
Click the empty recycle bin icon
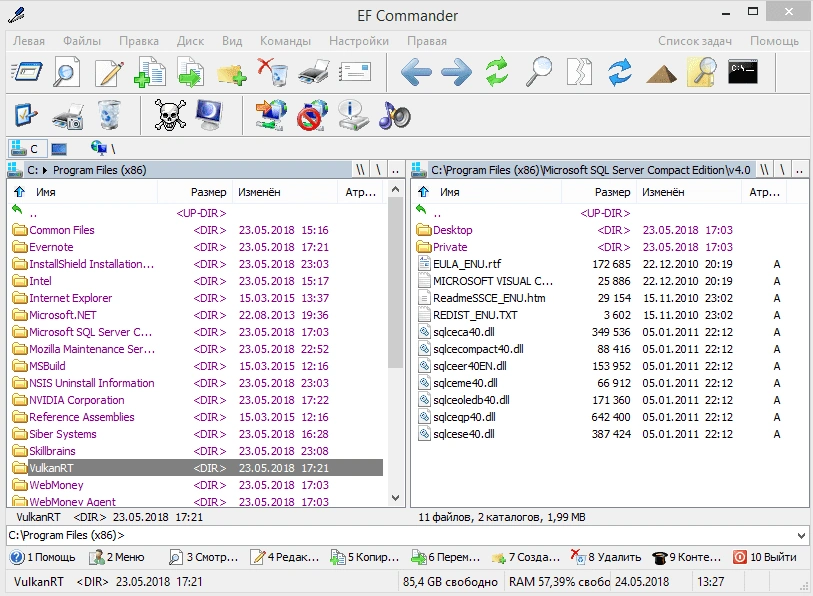[109, 115]
